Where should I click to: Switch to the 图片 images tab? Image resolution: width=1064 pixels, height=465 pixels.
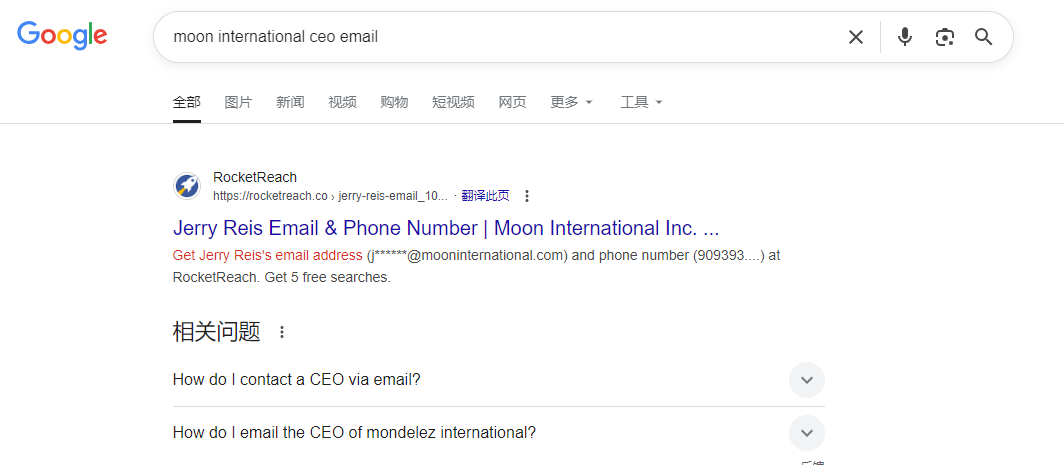coord(238,103)
